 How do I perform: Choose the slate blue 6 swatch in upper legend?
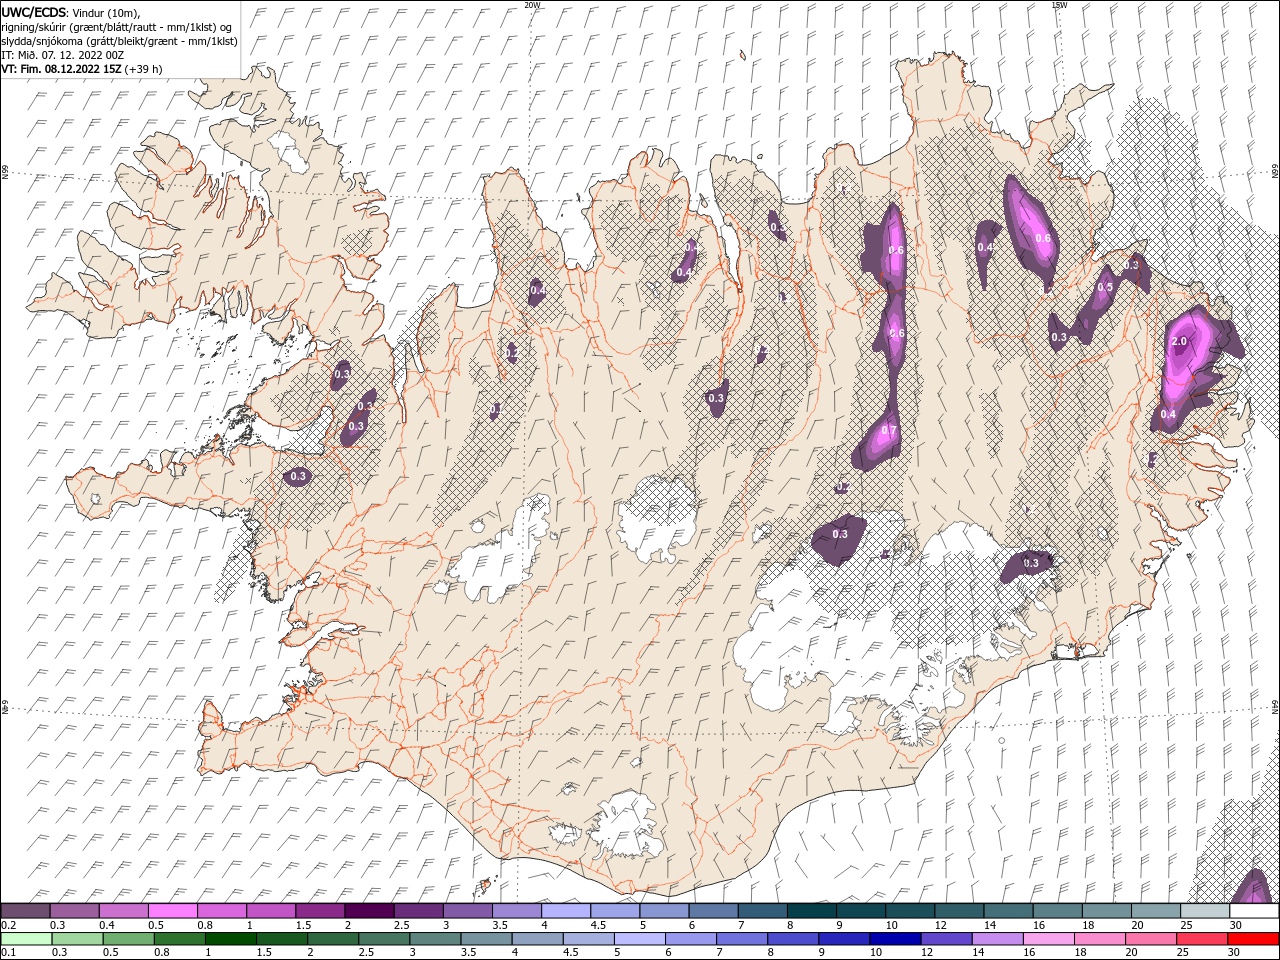coord(713,911)
